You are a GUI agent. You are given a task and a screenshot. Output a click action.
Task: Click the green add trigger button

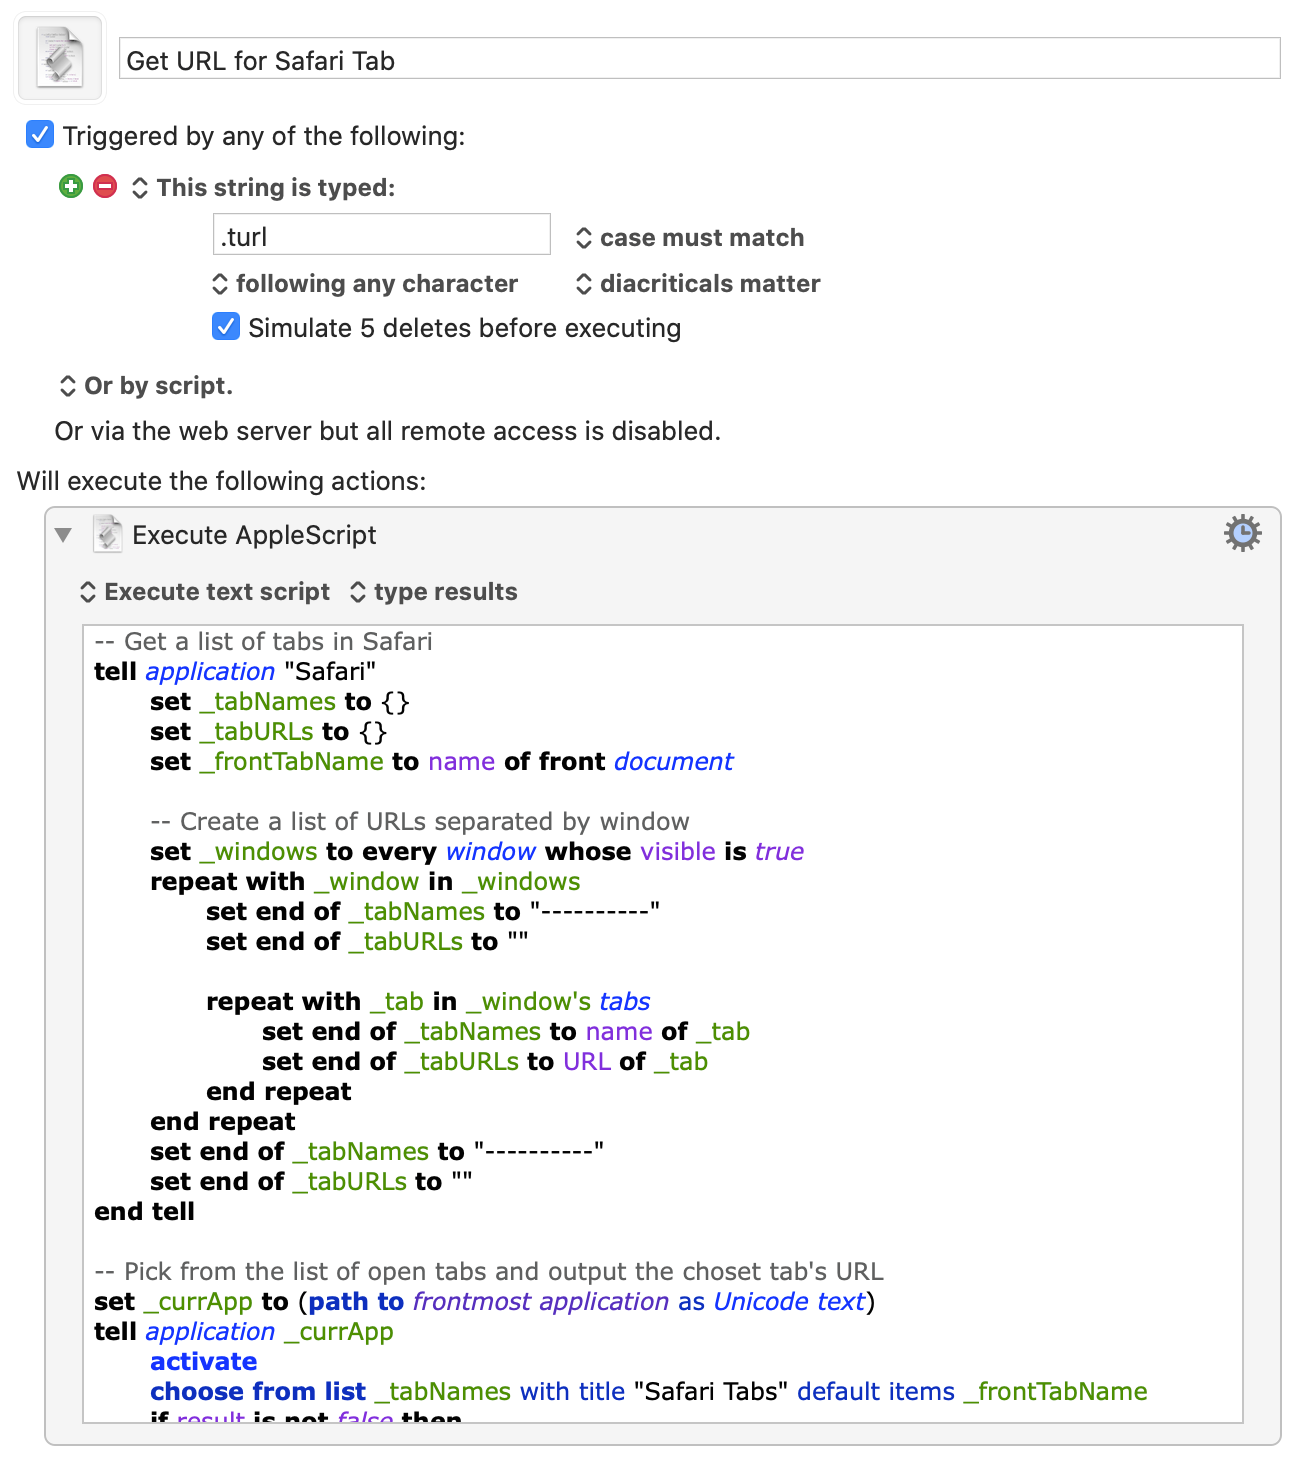71,186
